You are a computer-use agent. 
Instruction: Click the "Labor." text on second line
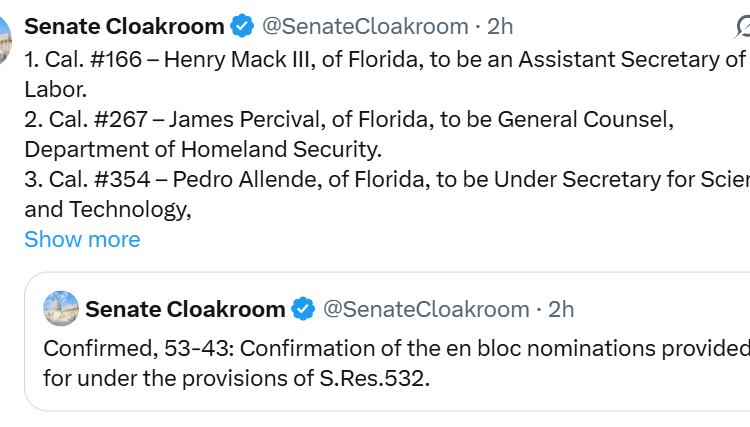(x=56, y=89)
